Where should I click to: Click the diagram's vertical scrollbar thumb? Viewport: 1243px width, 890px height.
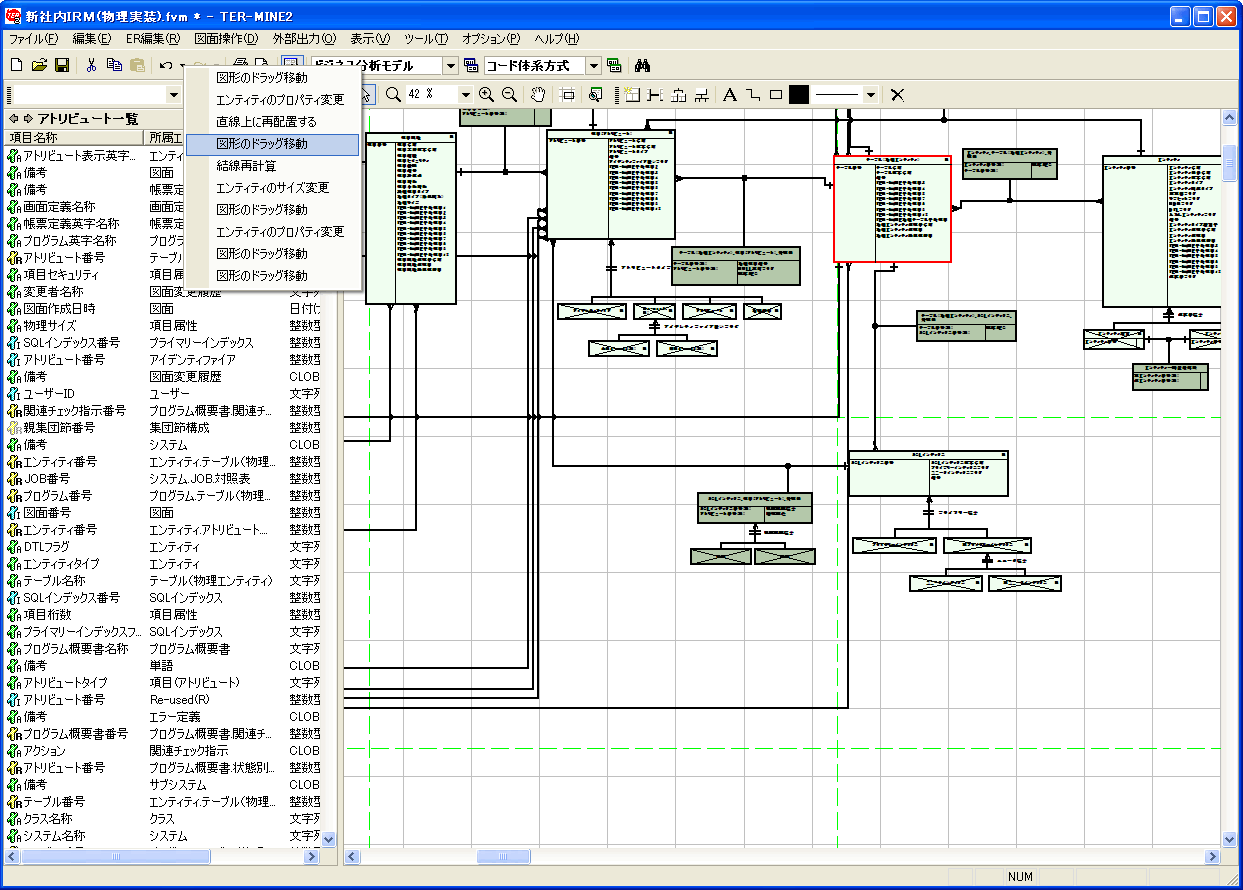1229,163
